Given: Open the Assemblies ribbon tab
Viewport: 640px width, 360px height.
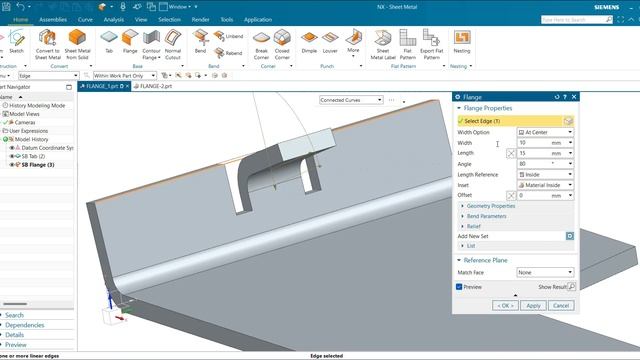Looking at the screenshot, I should click(53, 20).
